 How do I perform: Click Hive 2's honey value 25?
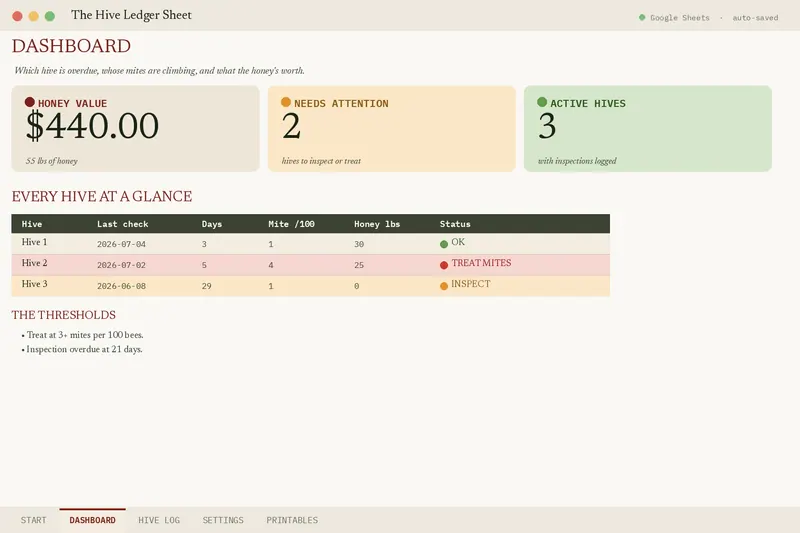click(359, 265)
